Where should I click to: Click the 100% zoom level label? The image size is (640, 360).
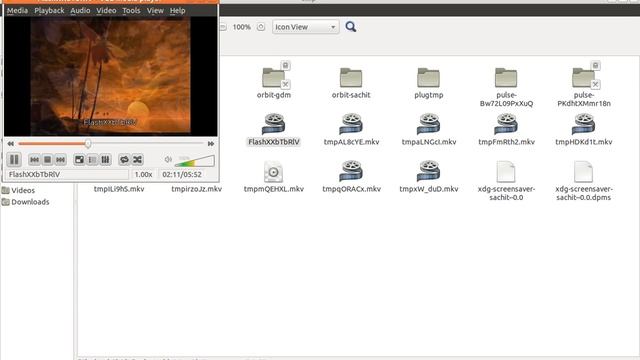(x=242, y=27)
